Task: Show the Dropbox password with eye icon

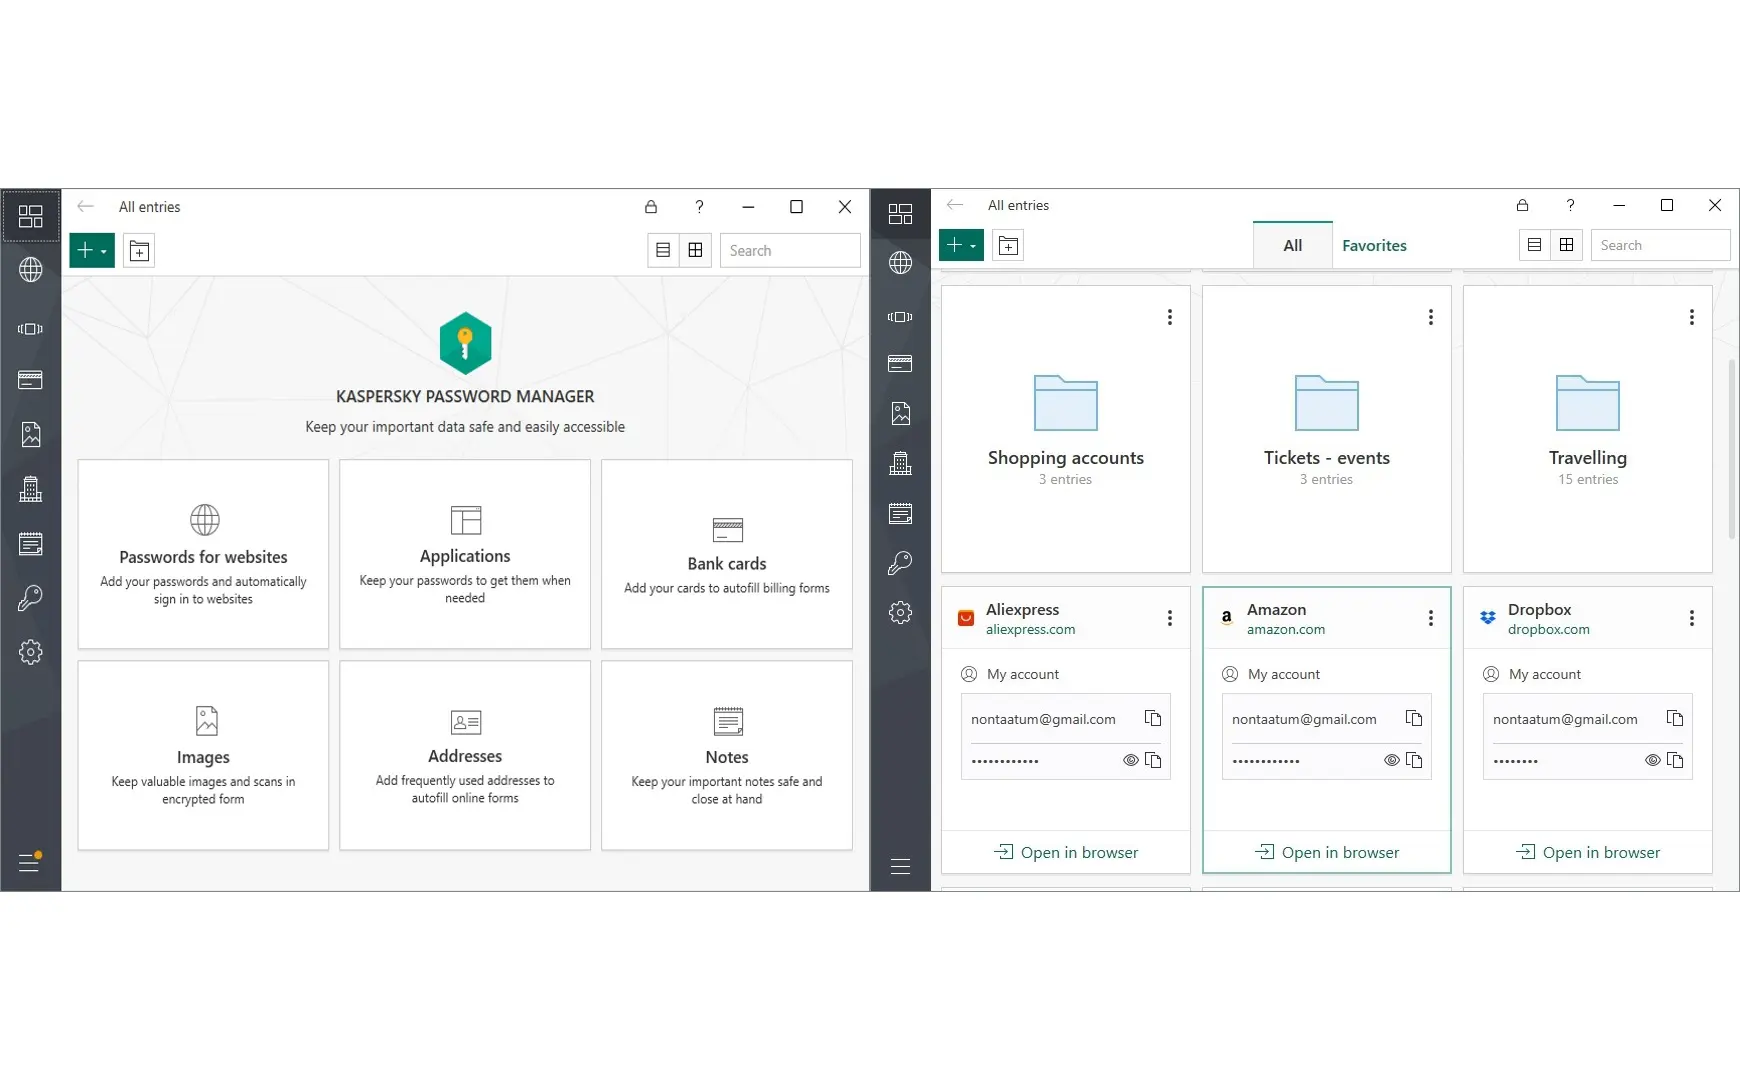Action: [x=1652, y=760]
